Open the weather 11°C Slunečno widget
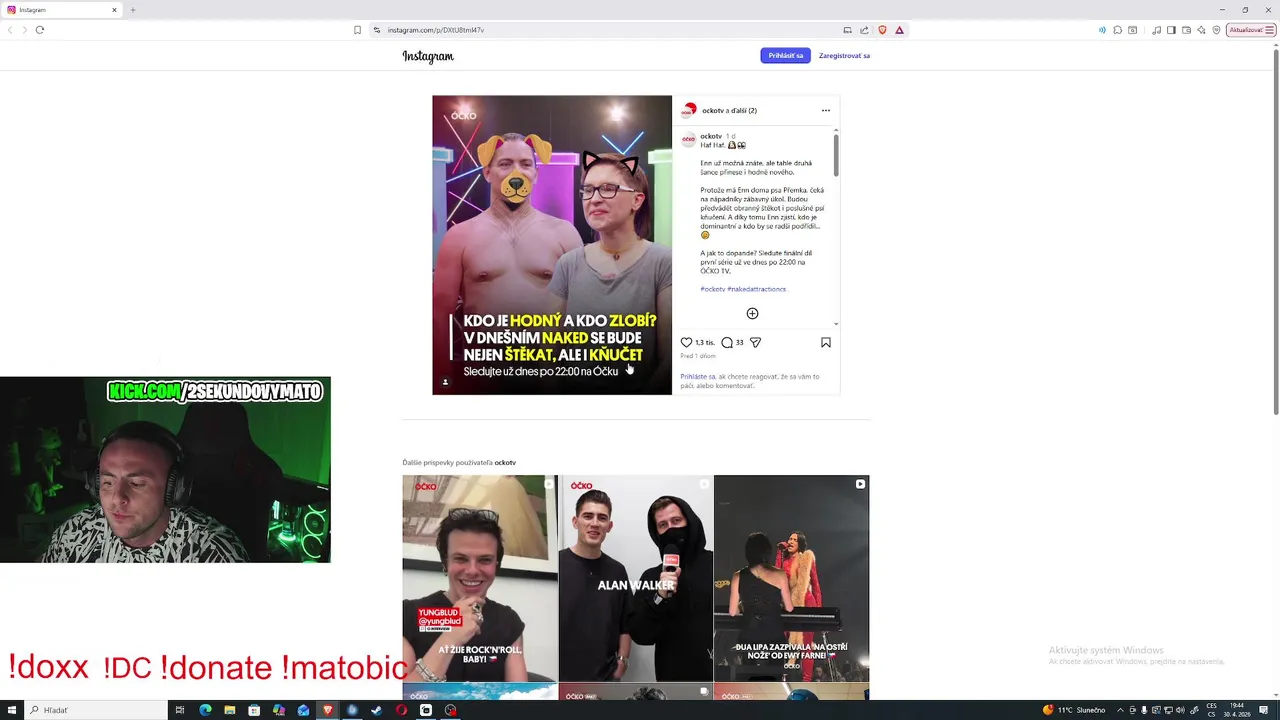 pyautogui.click(x=1075, y=710)
